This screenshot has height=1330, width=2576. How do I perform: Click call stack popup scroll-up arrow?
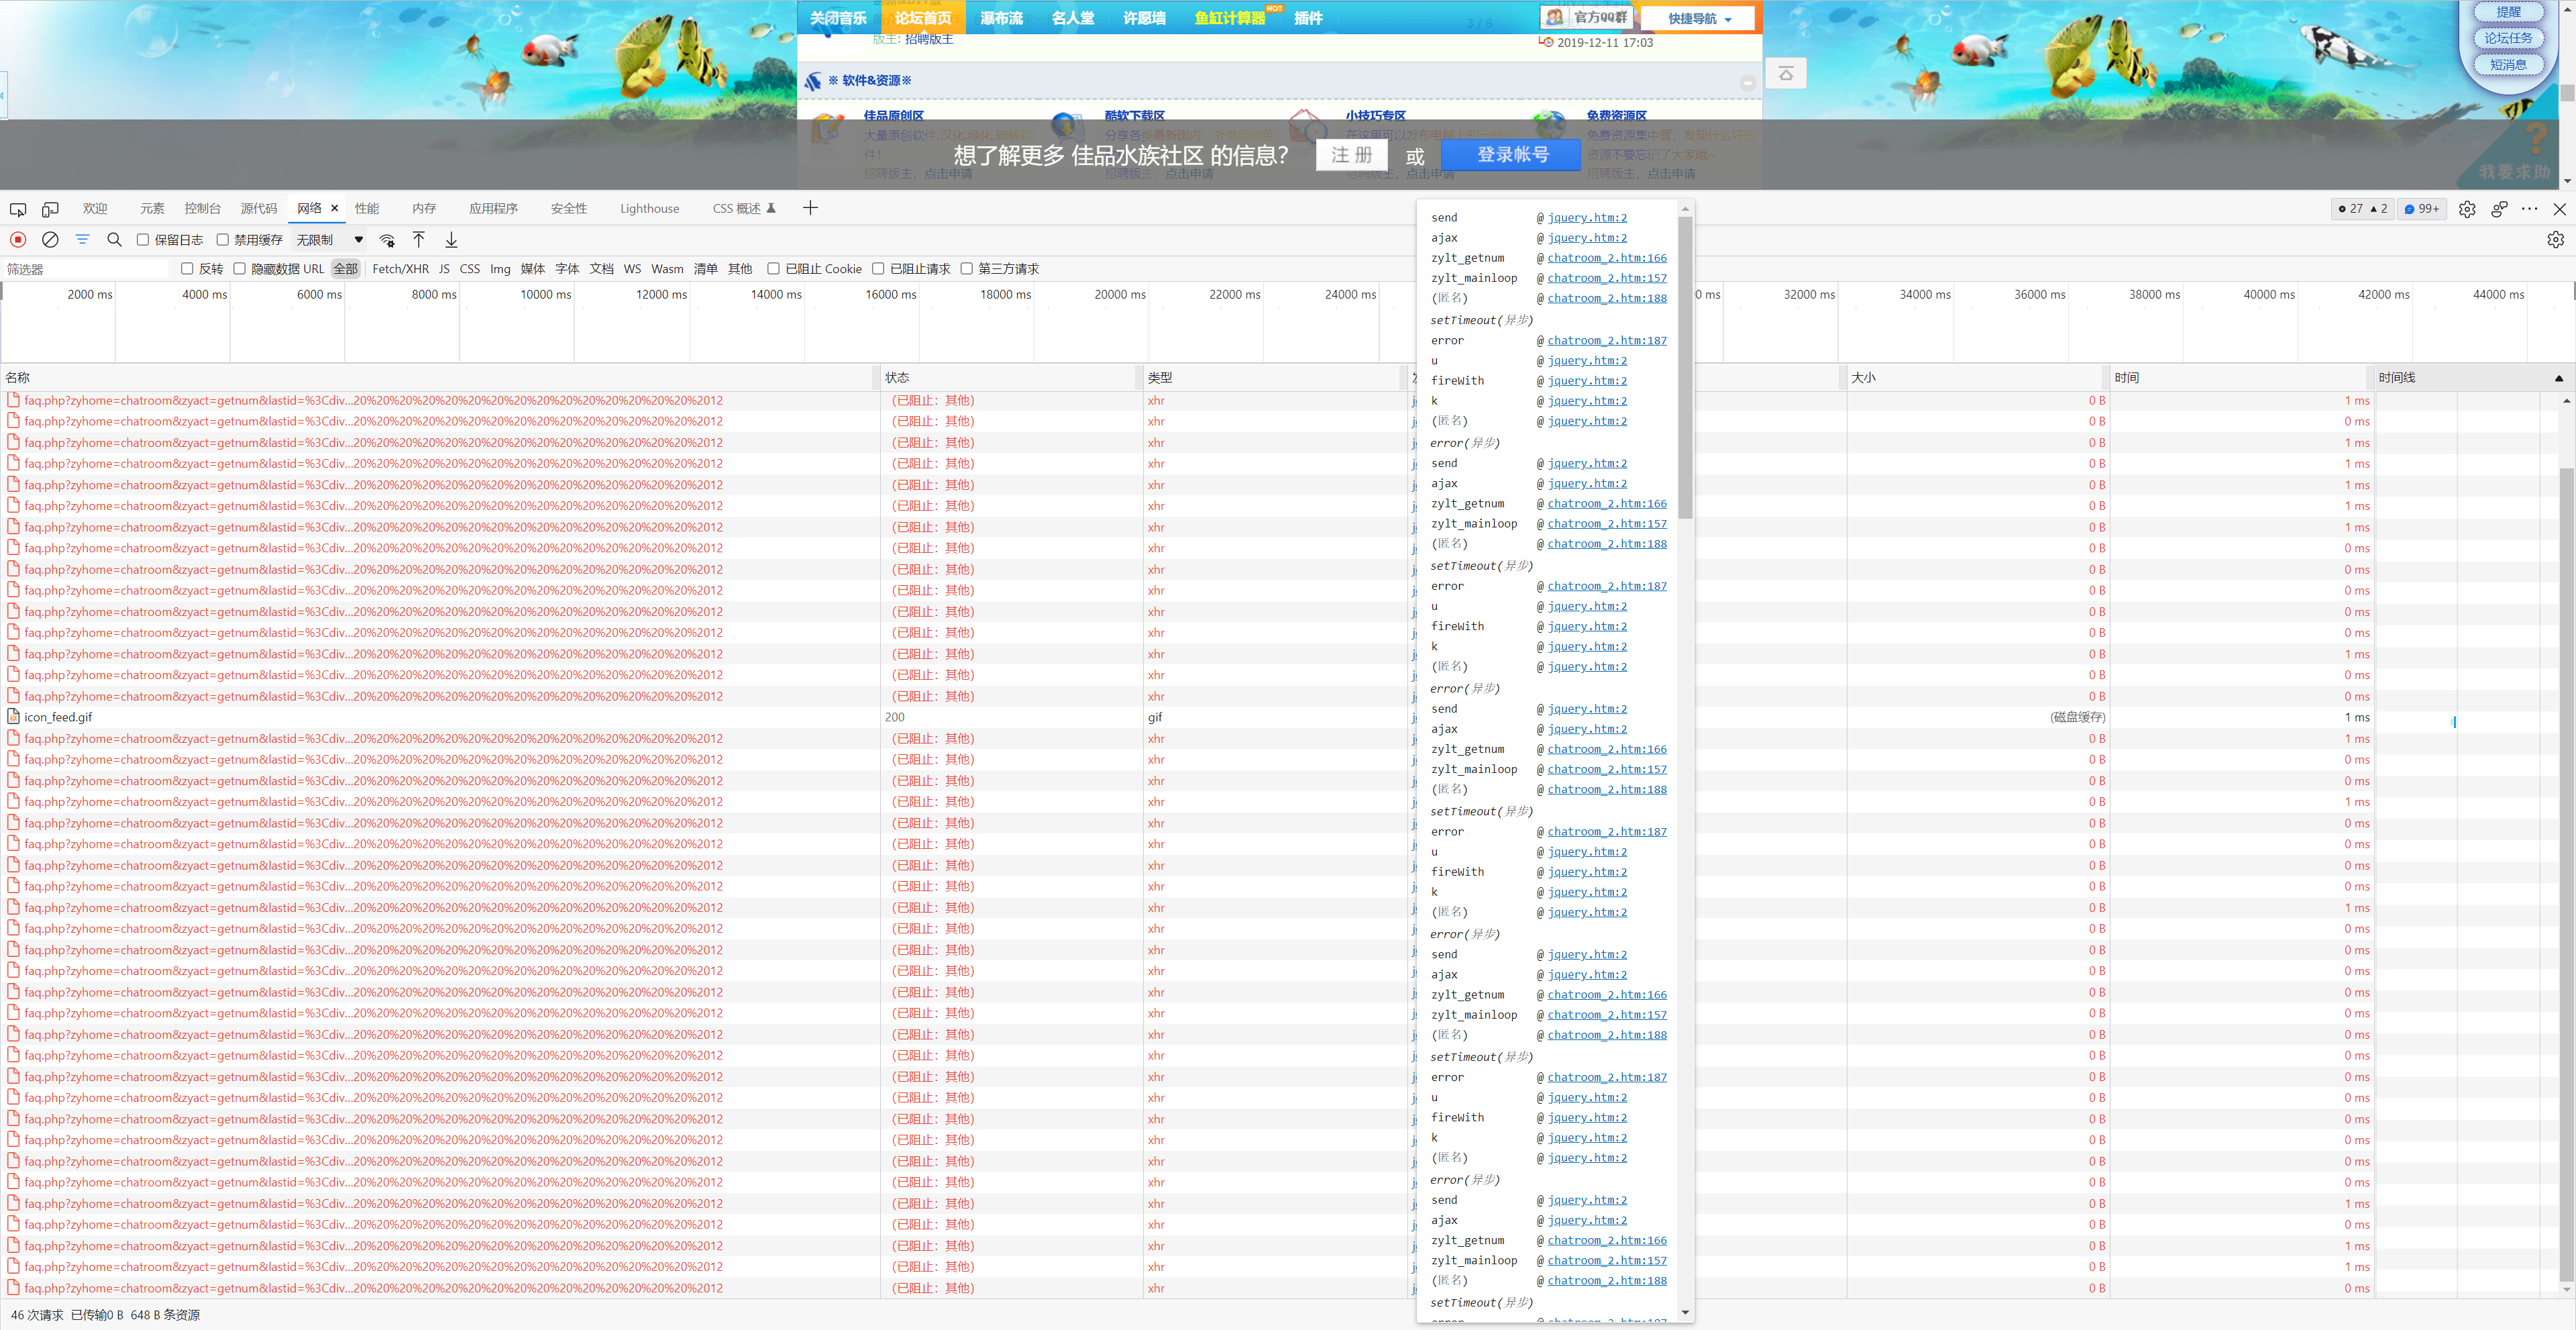(x=1685, y=209)
